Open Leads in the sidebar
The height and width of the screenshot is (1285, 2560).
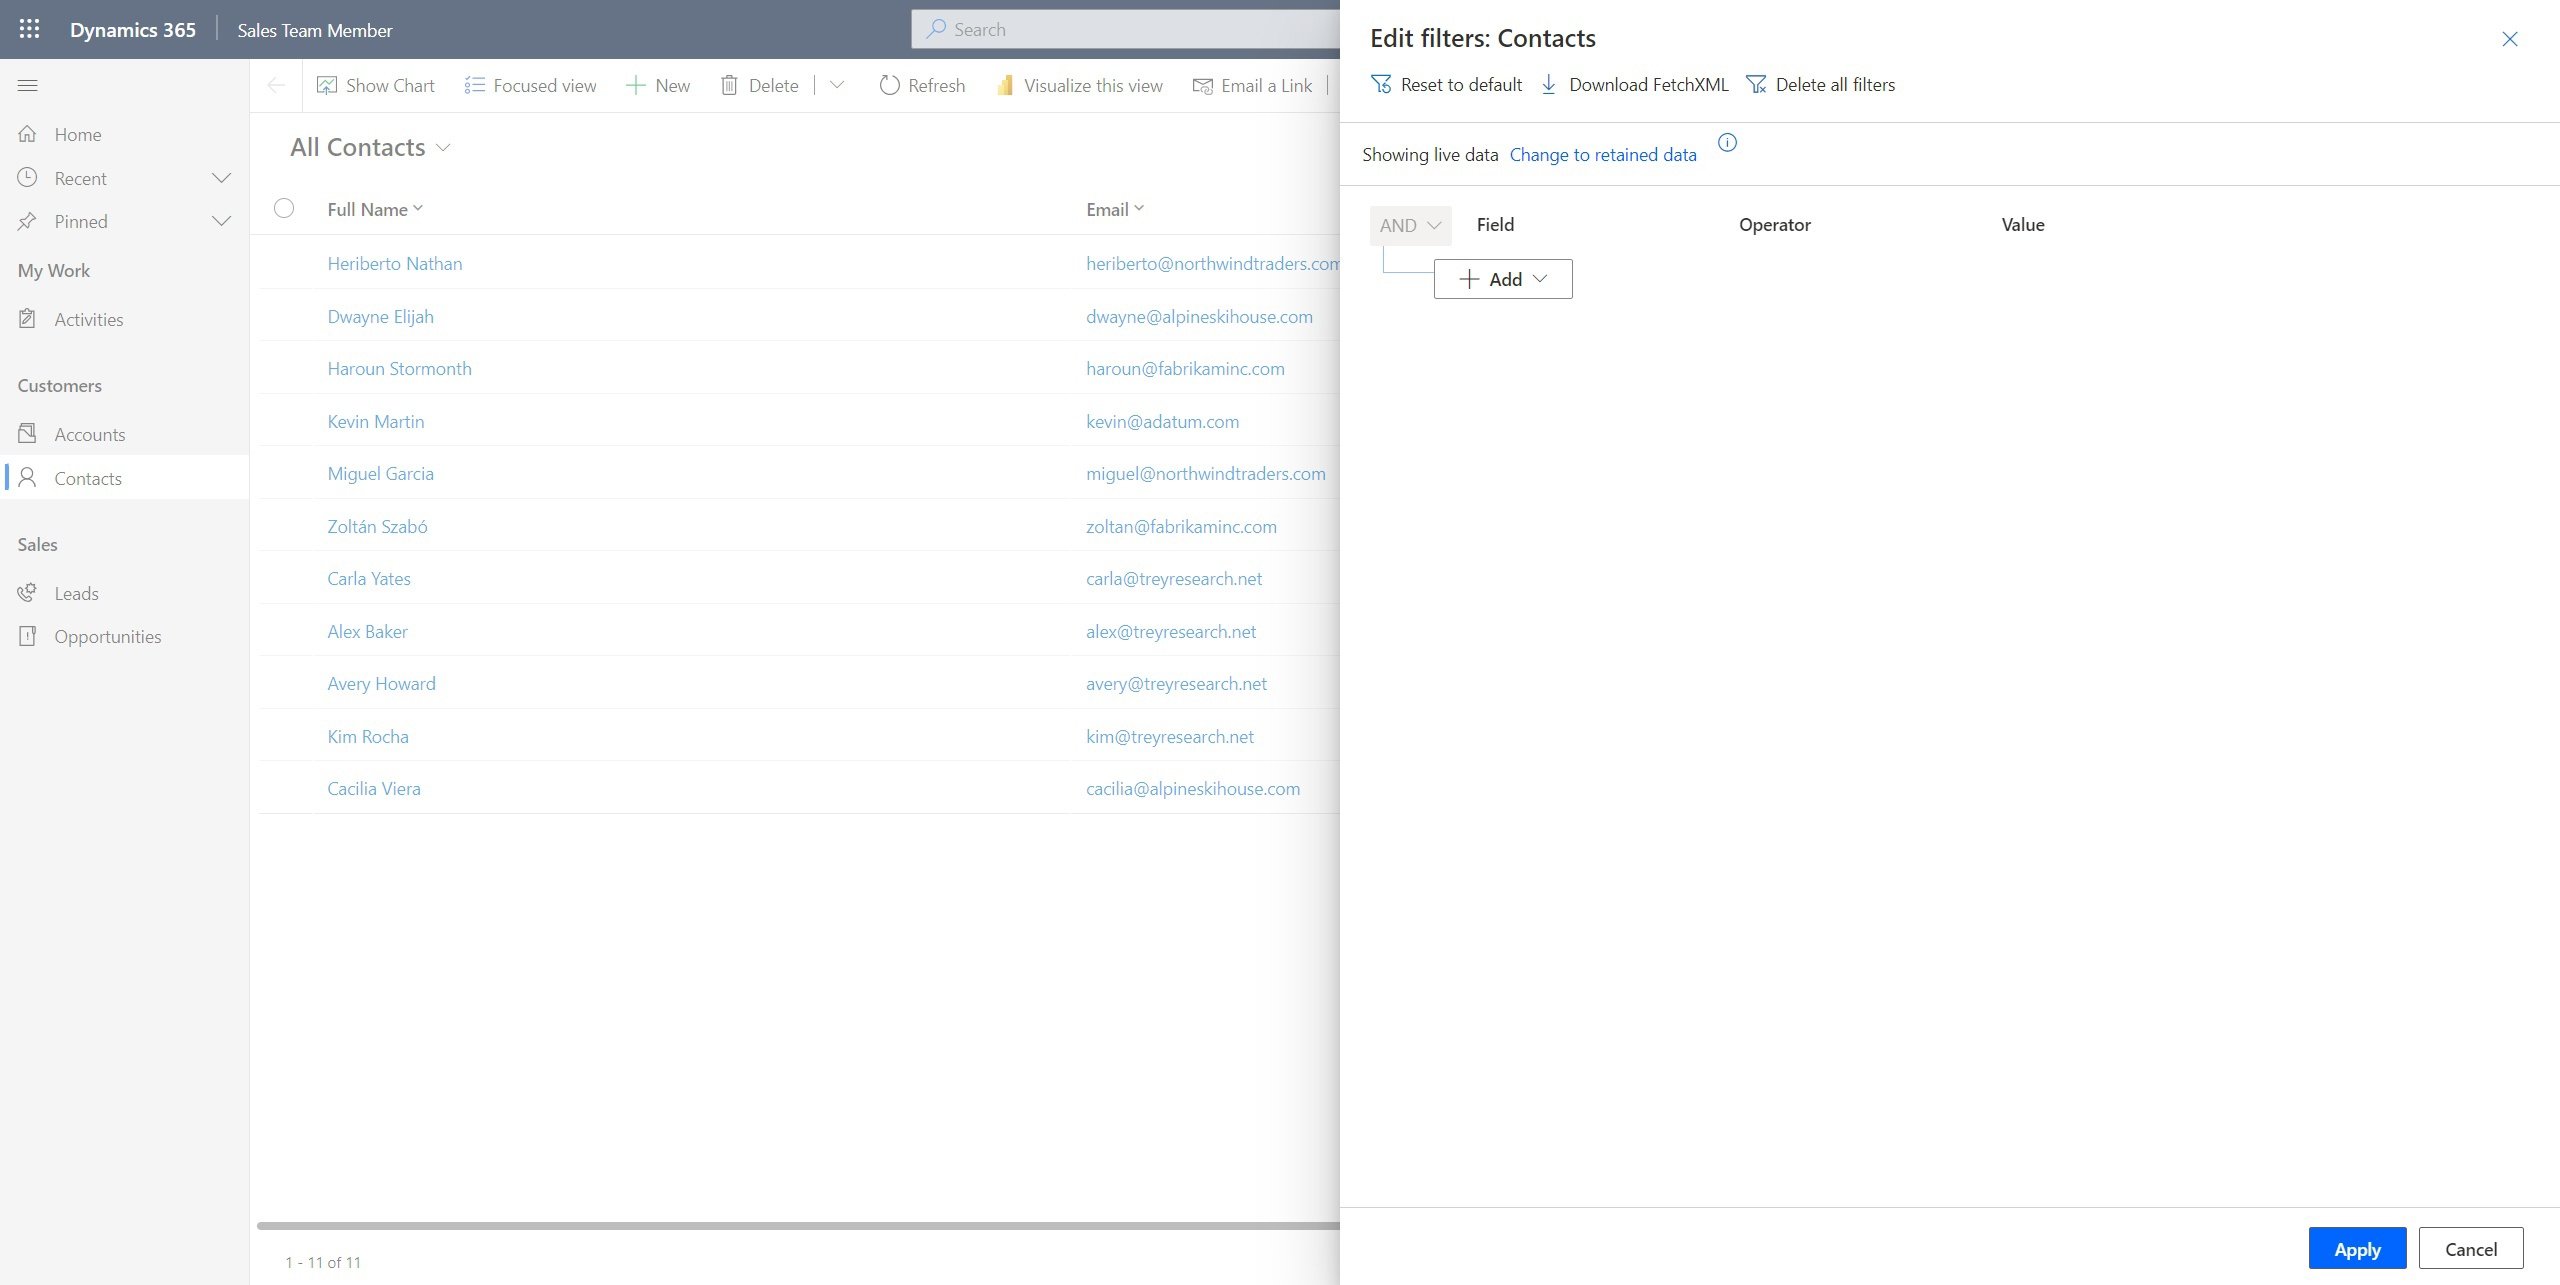tap(76, 593)
